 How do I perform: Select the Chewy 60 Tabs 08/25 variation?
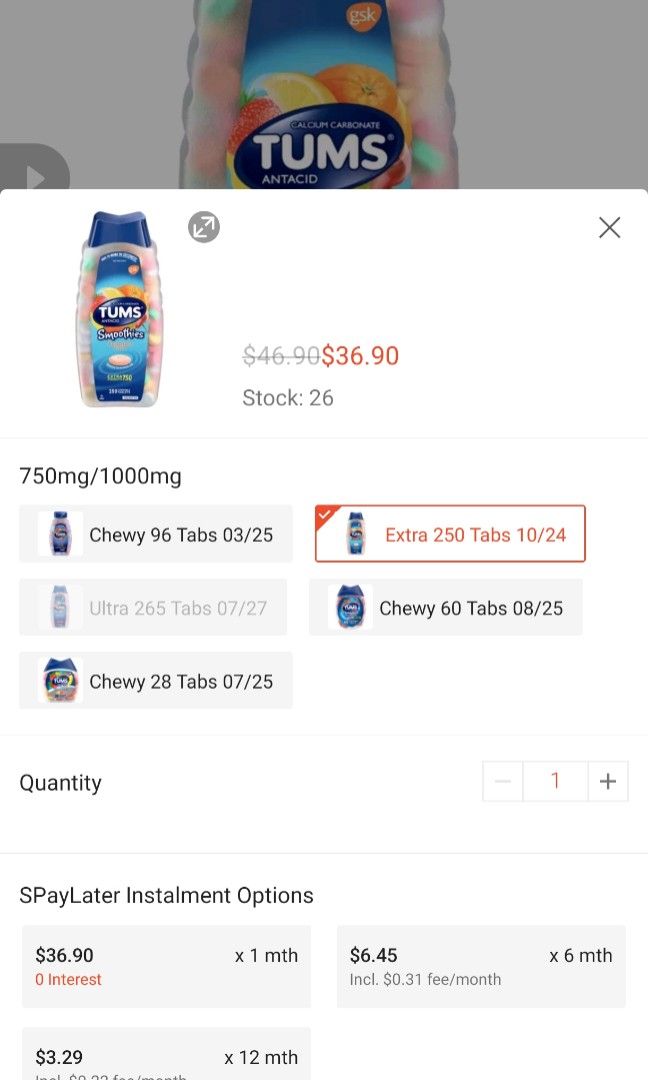point(446,608)
